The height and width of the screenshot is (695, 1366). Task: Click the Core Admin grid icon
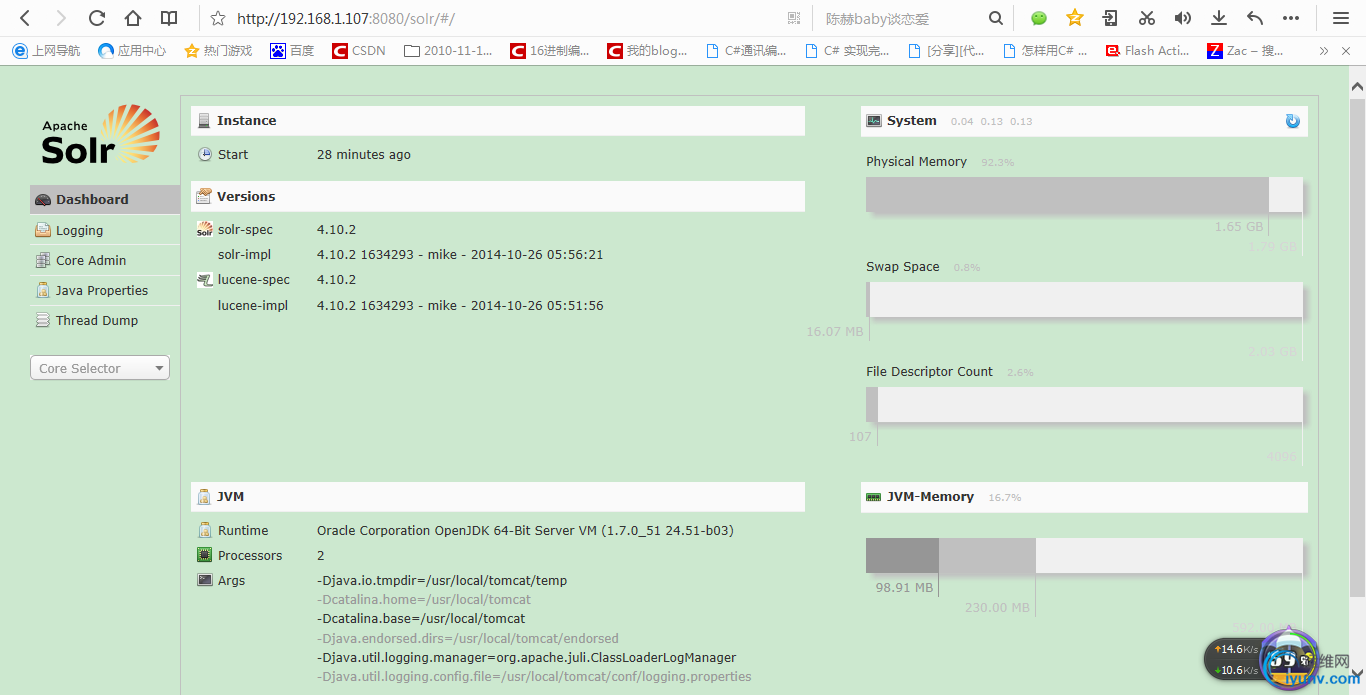click(x=43, y=260)
